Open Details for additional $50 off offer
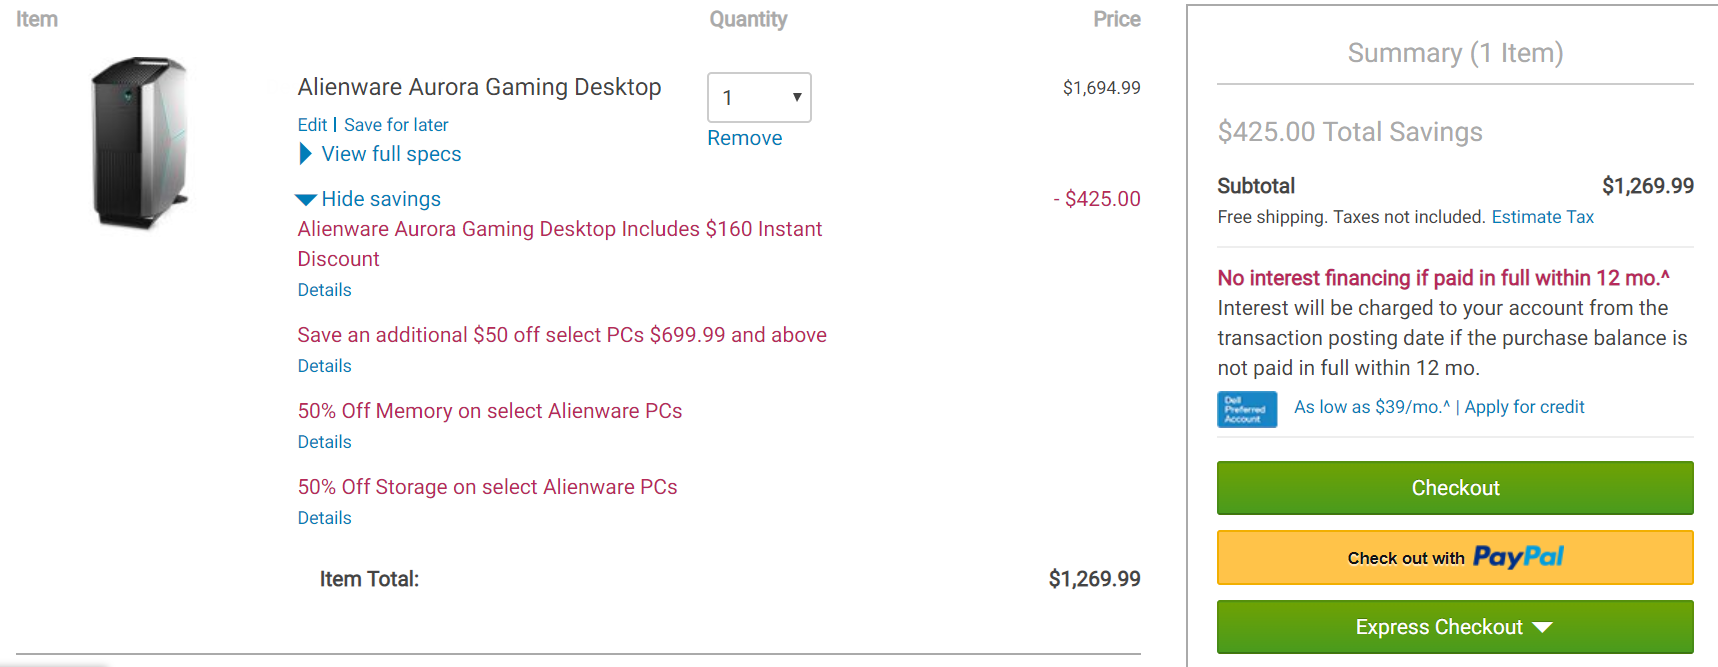This screenshot has width=1718, height=667. tap(325, 366)
